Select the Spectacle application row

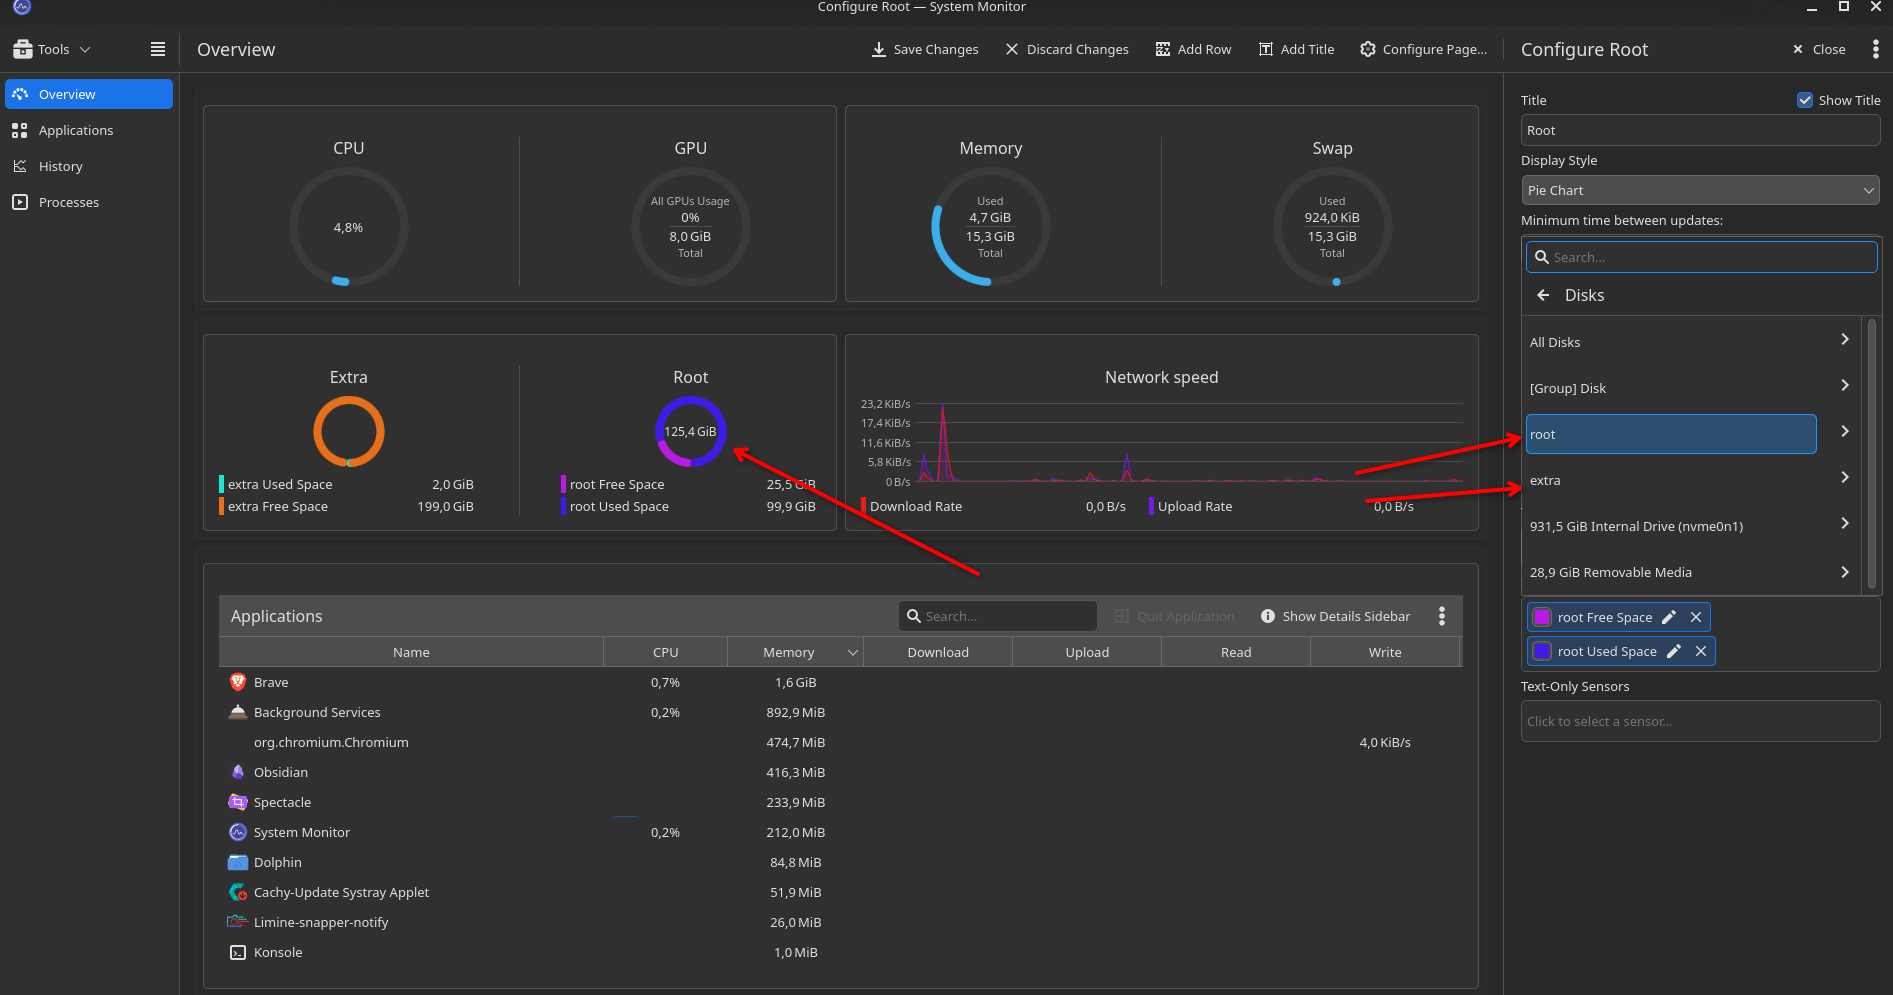coord(840,802)
